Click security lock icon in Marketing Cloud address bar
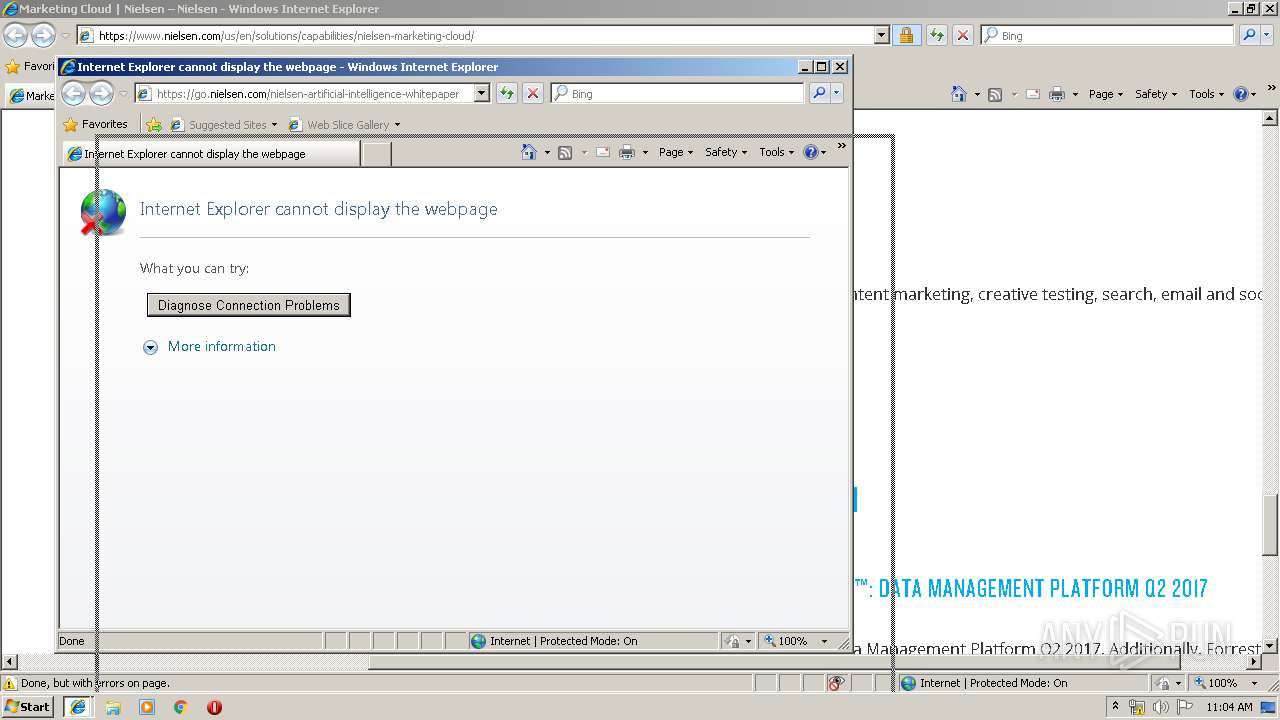This screenshot has width=1280, height=720. click(906, 35)
